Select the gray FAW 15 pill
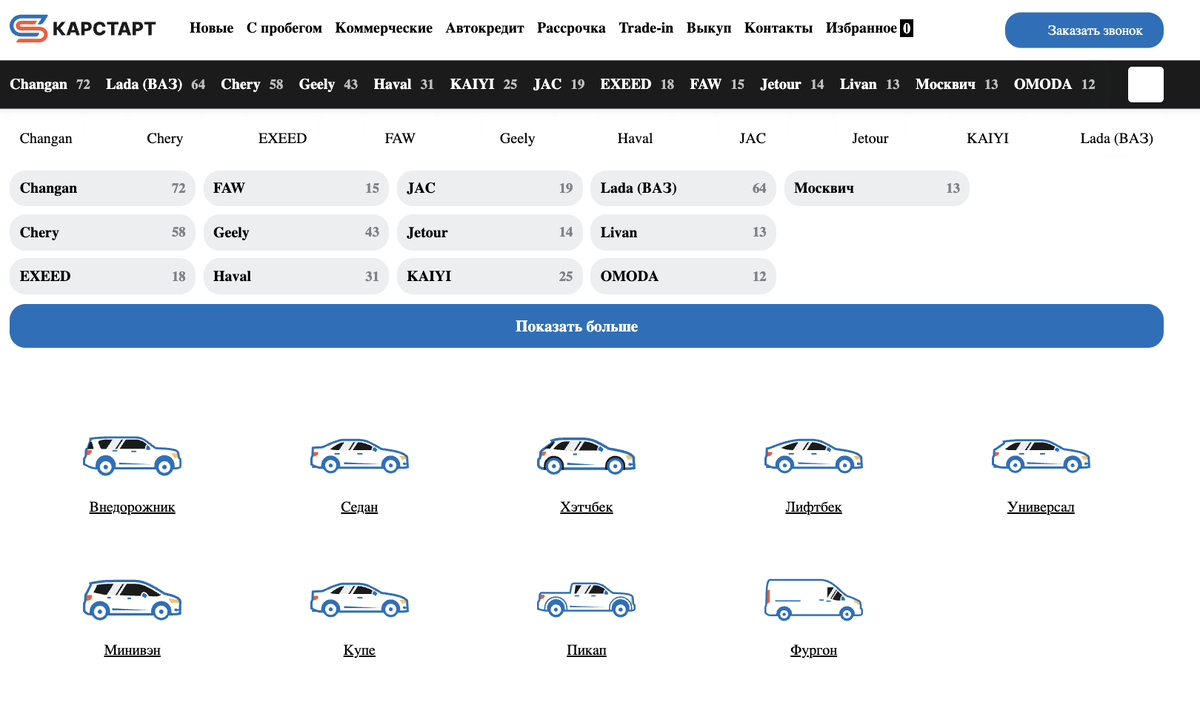The height and width of the screenshot is (703, 1200). (x=296, y=188)
